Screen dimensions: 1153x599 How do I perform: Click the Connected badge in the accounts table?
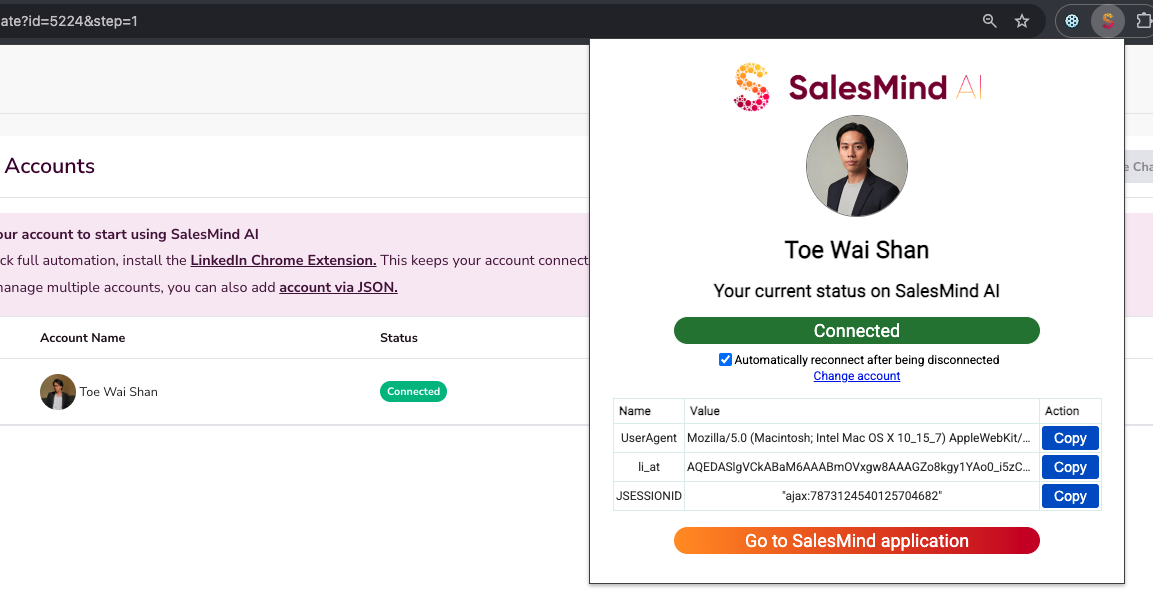[413, 392]
